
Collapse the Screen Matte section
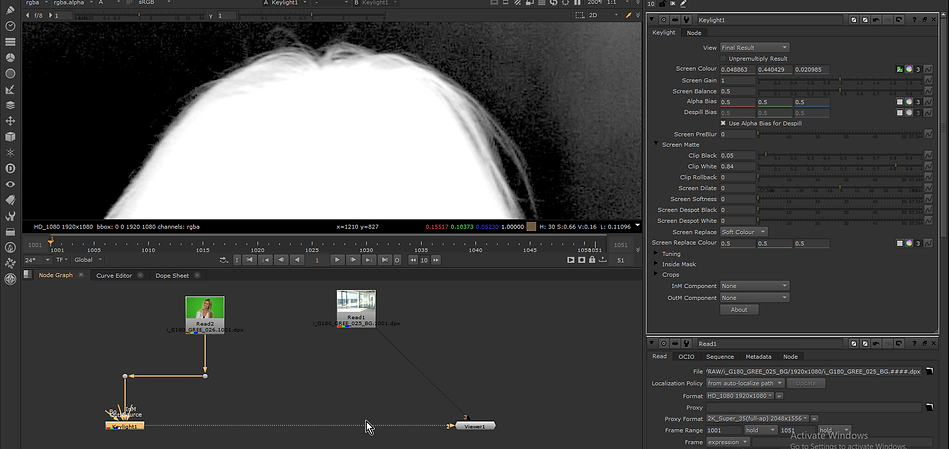coord(656,145)
